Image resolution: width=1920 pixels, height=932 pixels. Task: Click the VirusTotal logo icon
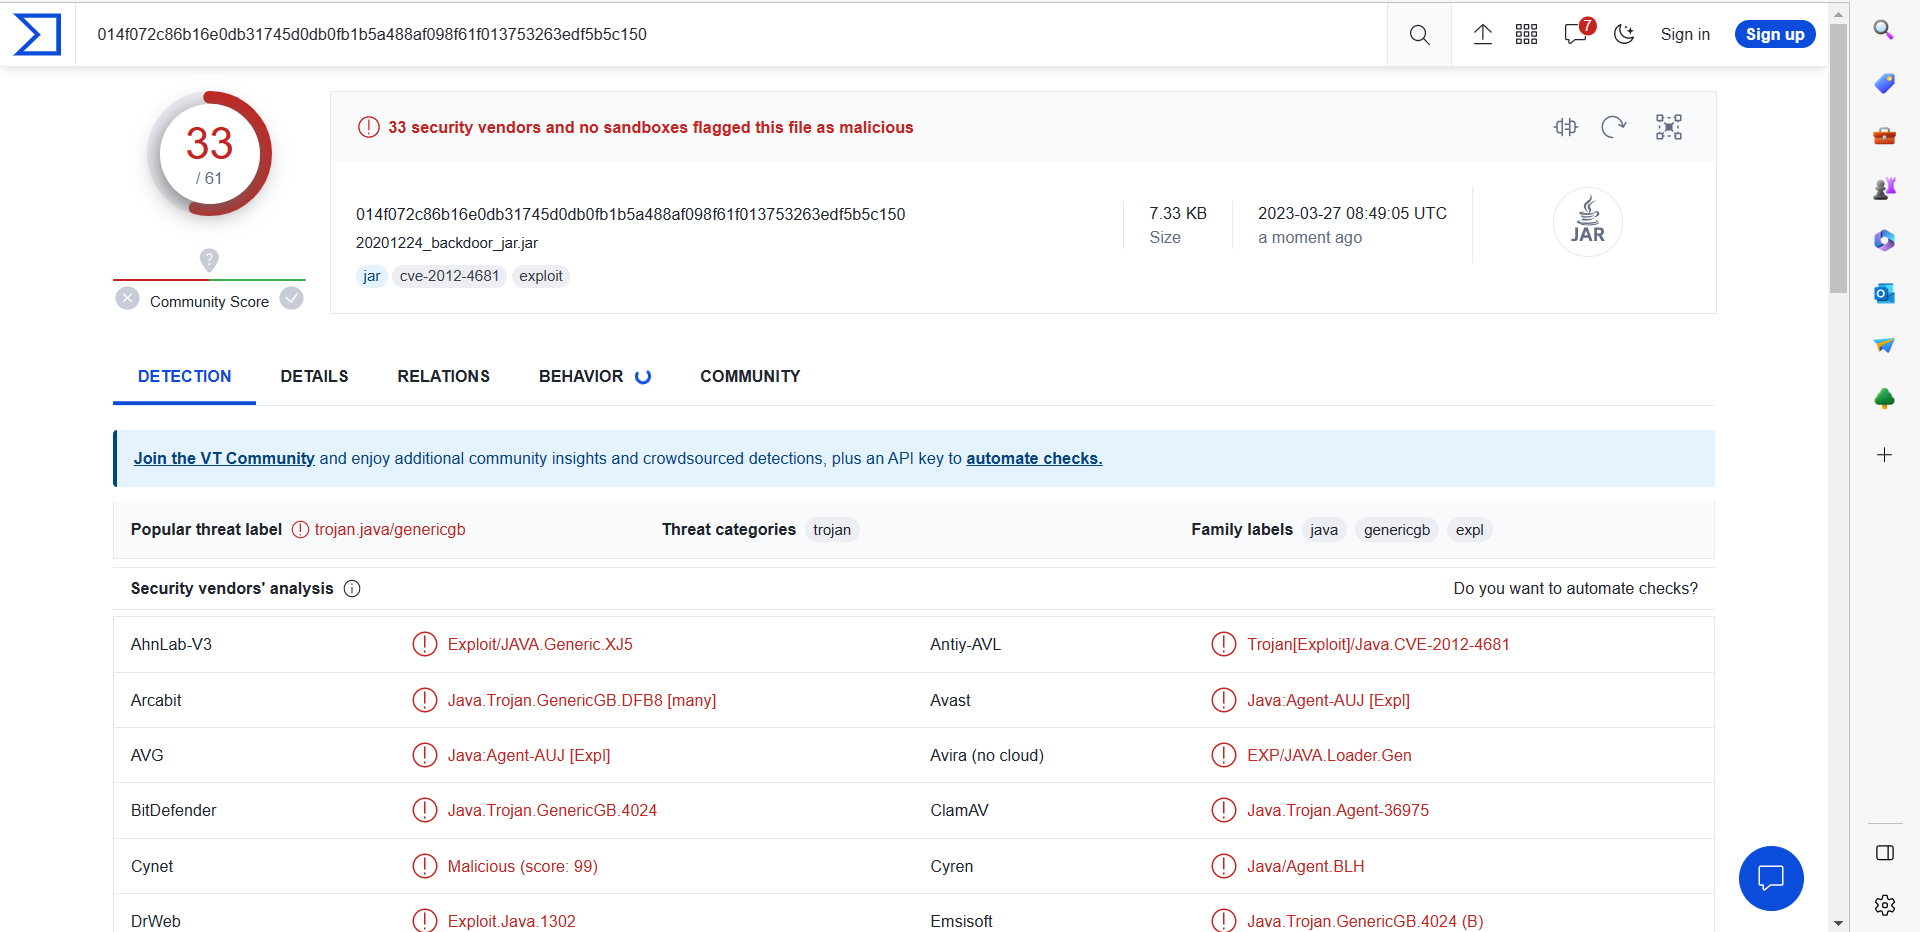pyautogui.click(x=37, y=34)
